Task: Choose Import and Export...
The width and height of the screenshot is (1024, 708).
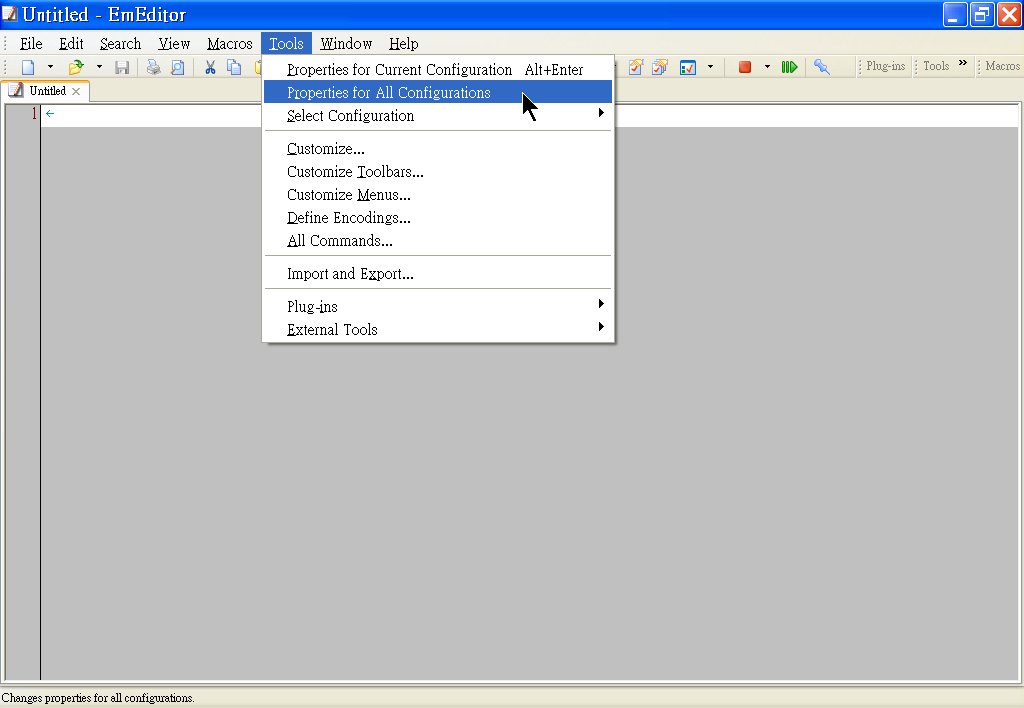Action: (438, 273)
